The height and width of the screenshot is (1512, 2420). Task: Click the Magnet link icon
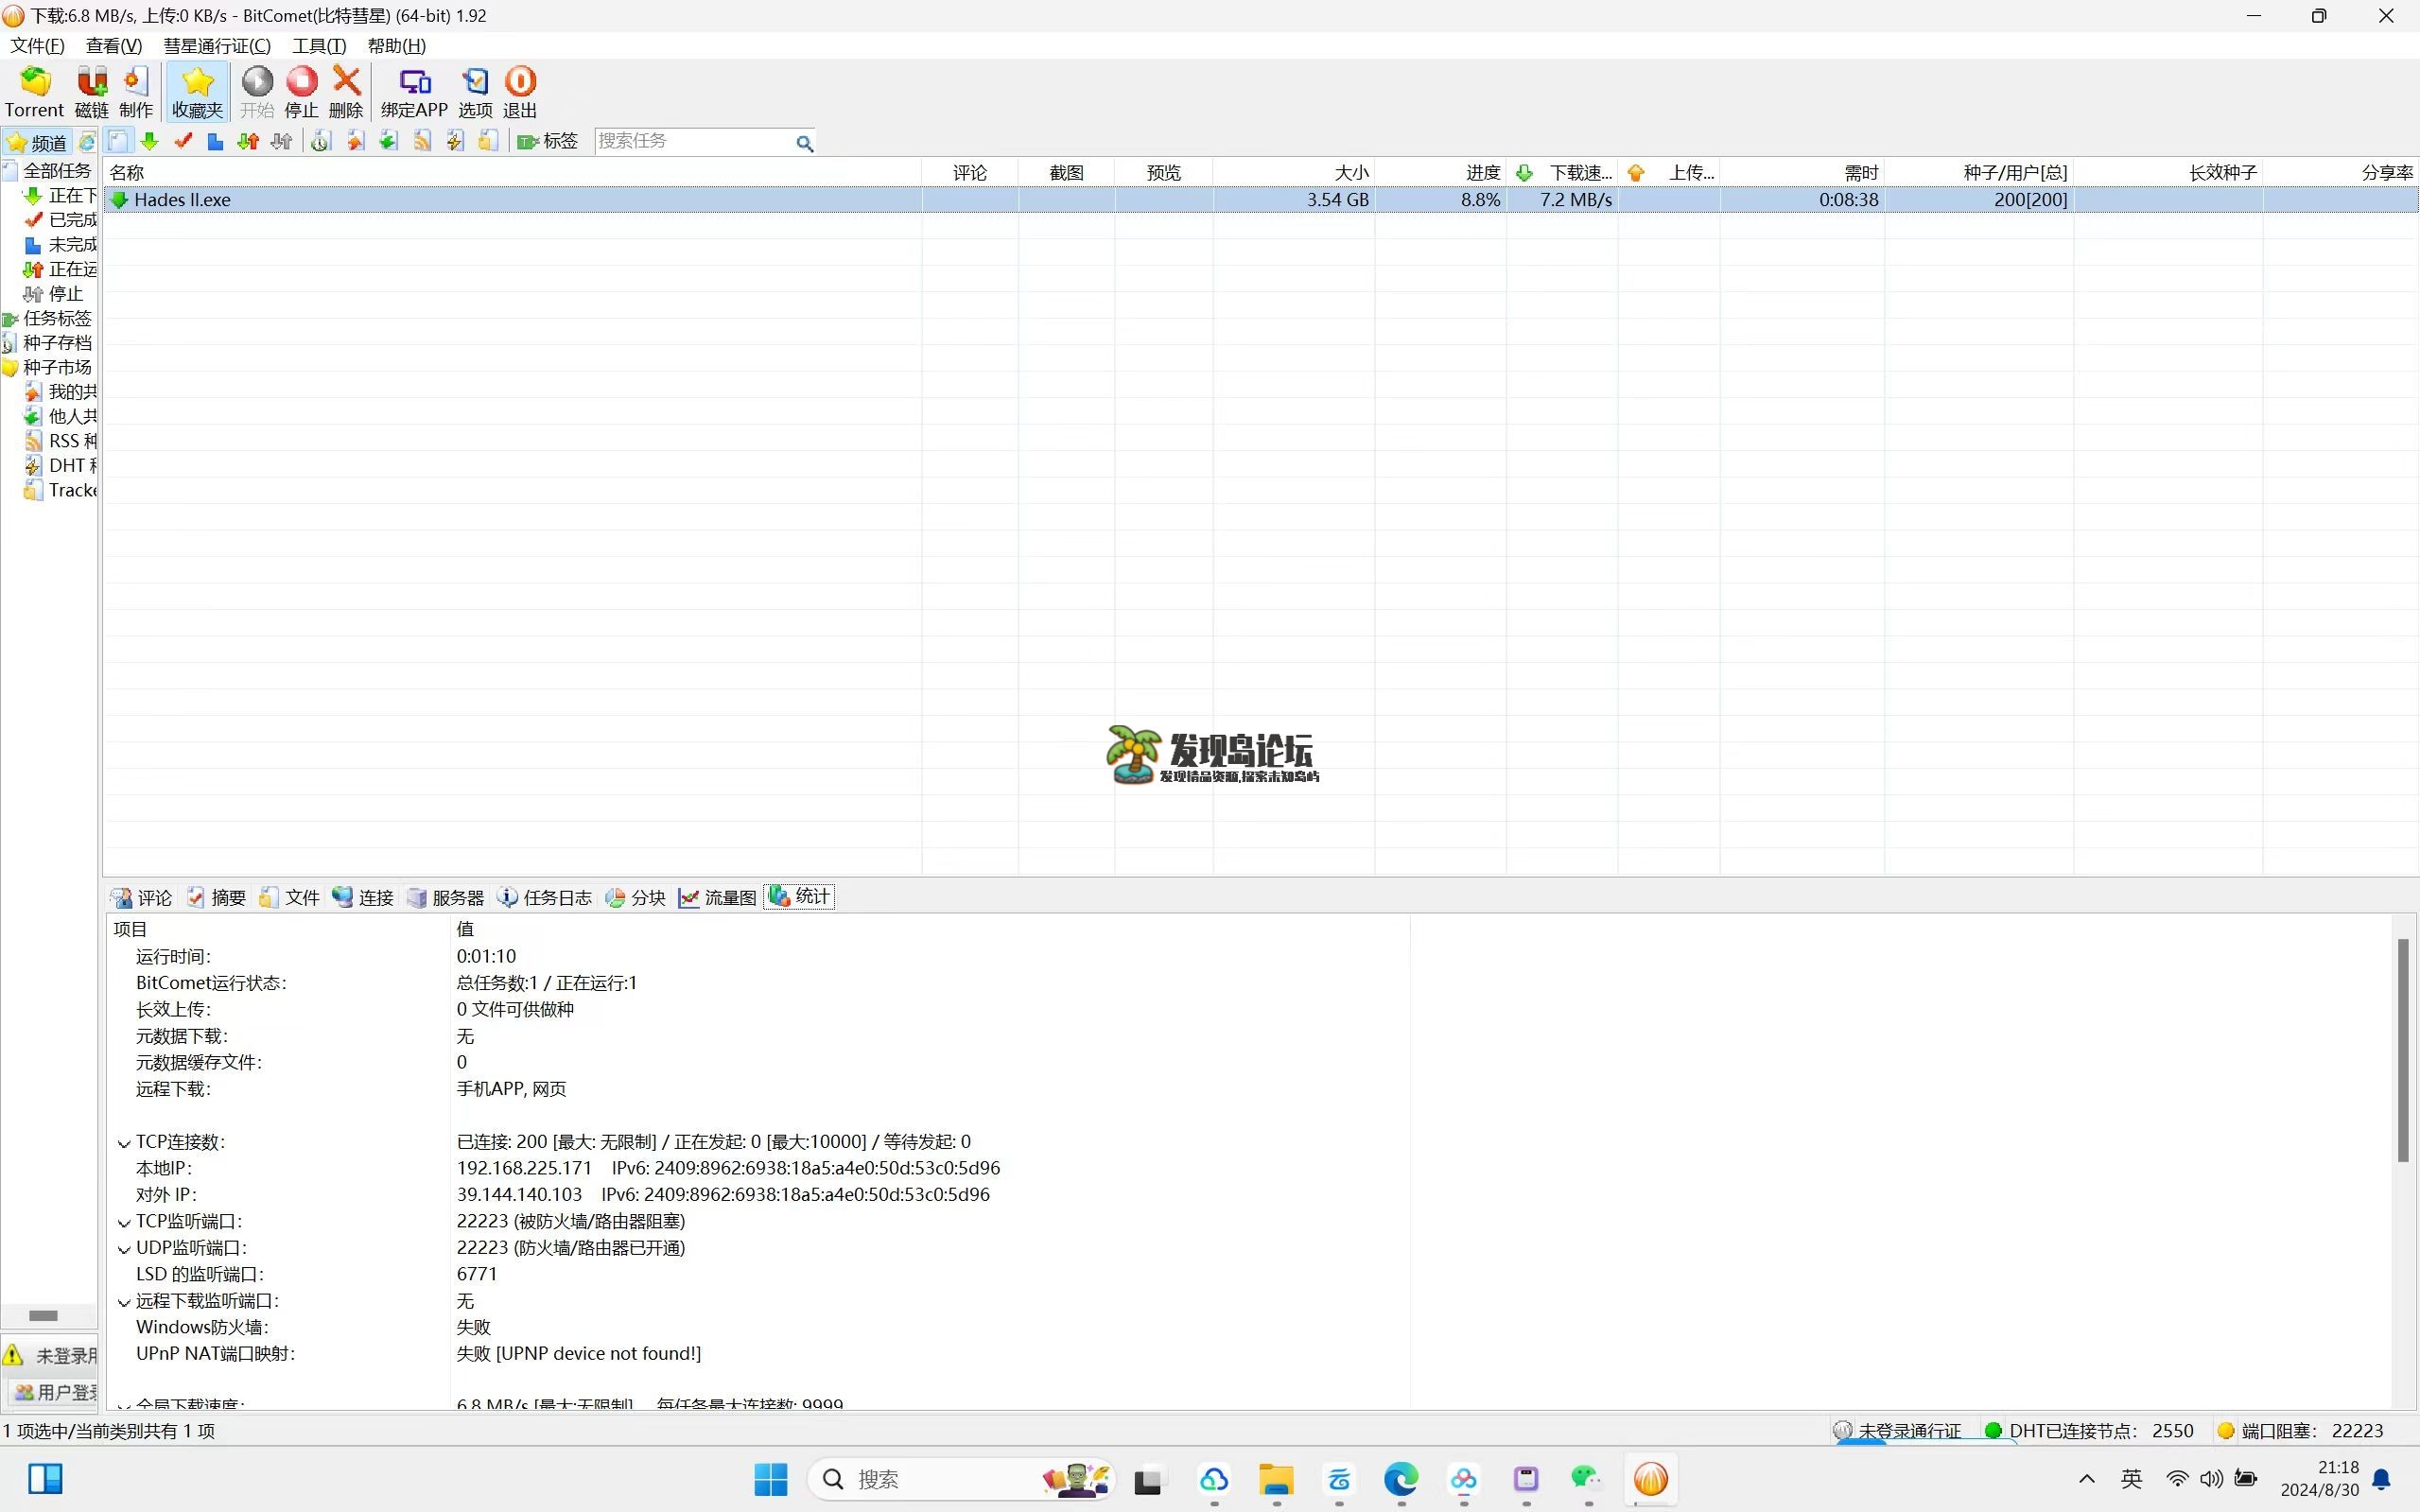pos(91,91)
